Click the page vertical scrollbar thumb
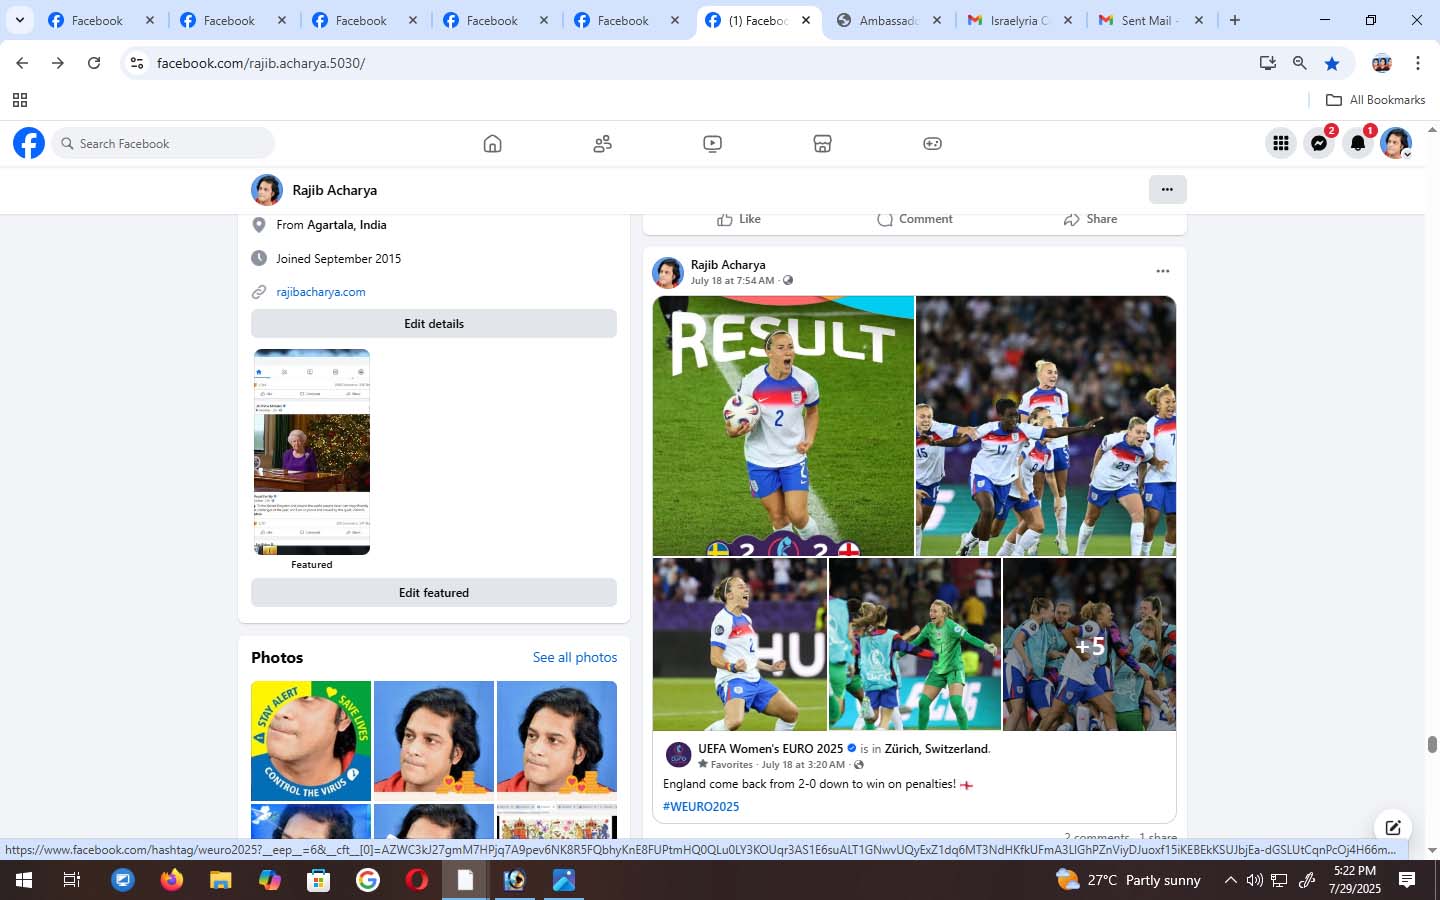This screenshot has width=1440, height=900. (1432, 745)
